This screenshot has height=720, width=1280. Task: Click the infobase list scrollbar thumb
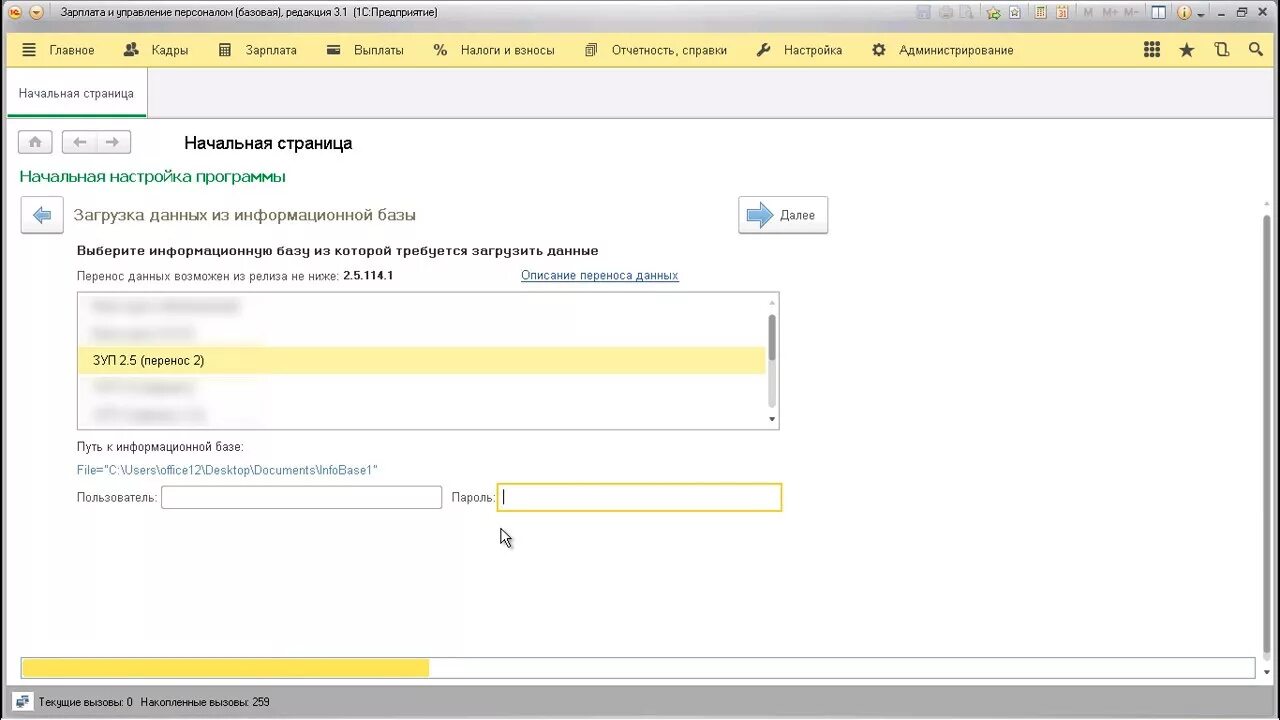(x=772, y=338)
